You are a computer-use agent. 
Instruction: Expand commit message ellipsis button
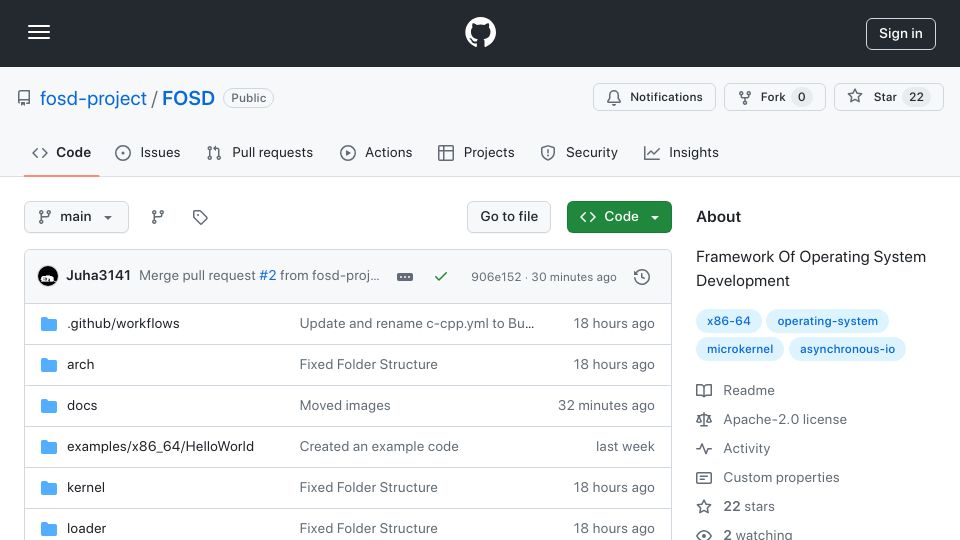click(405, 277)
